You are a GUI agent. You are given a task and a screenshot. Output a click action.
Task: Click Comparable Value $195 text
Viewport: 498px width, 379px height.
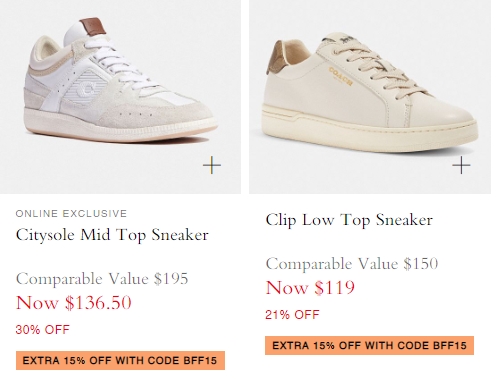pyautogui.click(x=102, y=279)
